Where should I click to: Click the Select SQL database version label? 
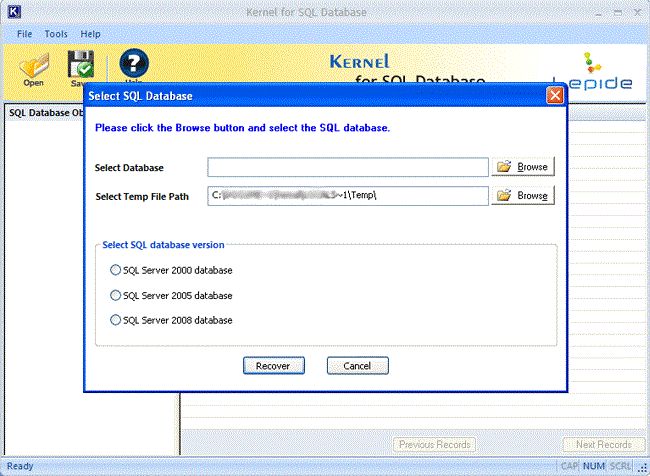click(x=163, y=245)
